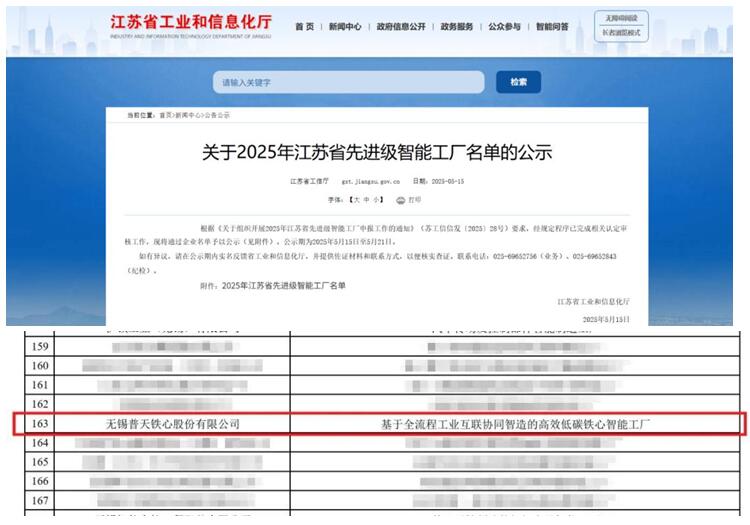Click 首页 in the breadcrumb path
Image resolution: width=750 pixels, height=525 pixels.
[165, 115]
